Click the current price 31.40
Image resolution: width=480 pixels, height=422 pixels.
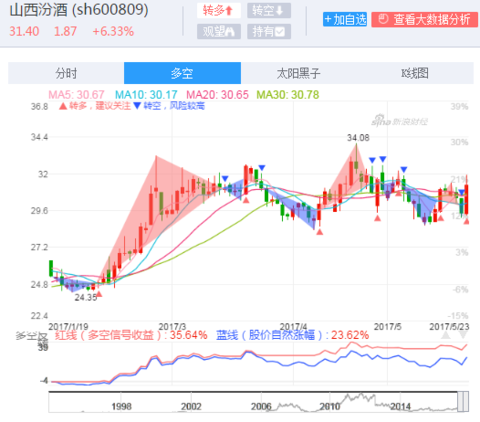point(24,32)
